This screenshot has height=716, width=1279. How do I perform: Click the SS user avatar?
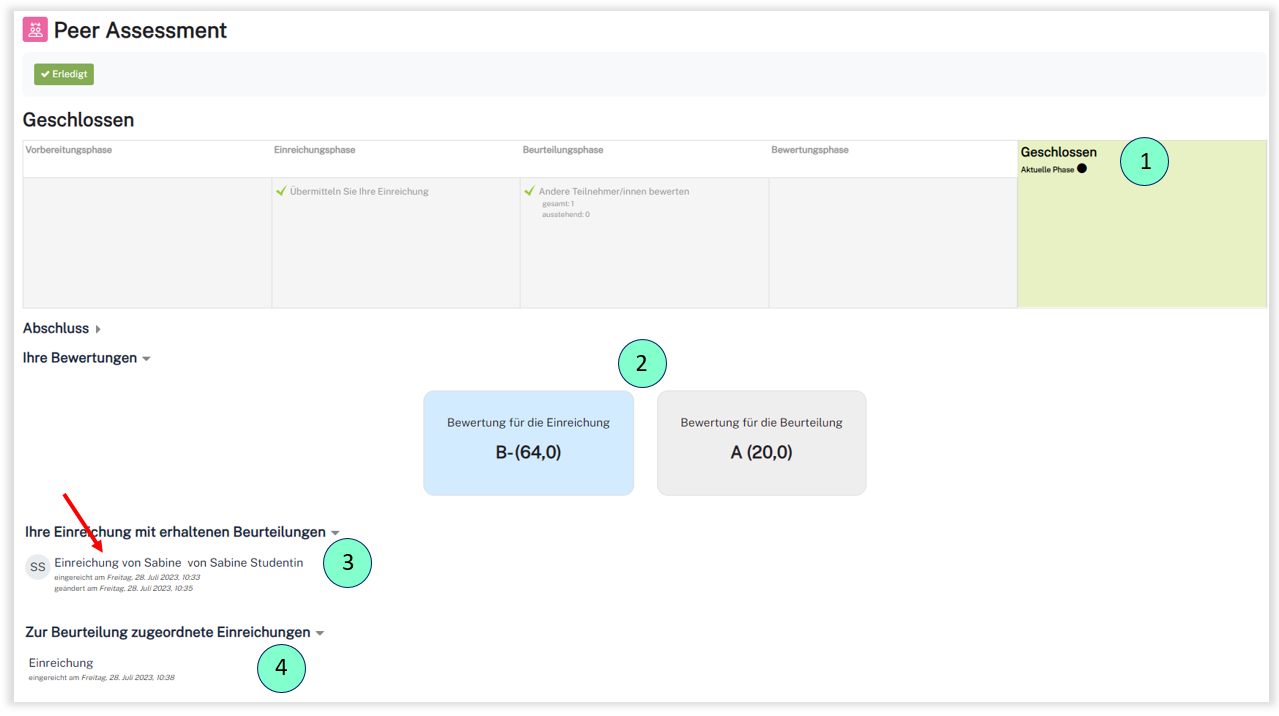point(38,567)
